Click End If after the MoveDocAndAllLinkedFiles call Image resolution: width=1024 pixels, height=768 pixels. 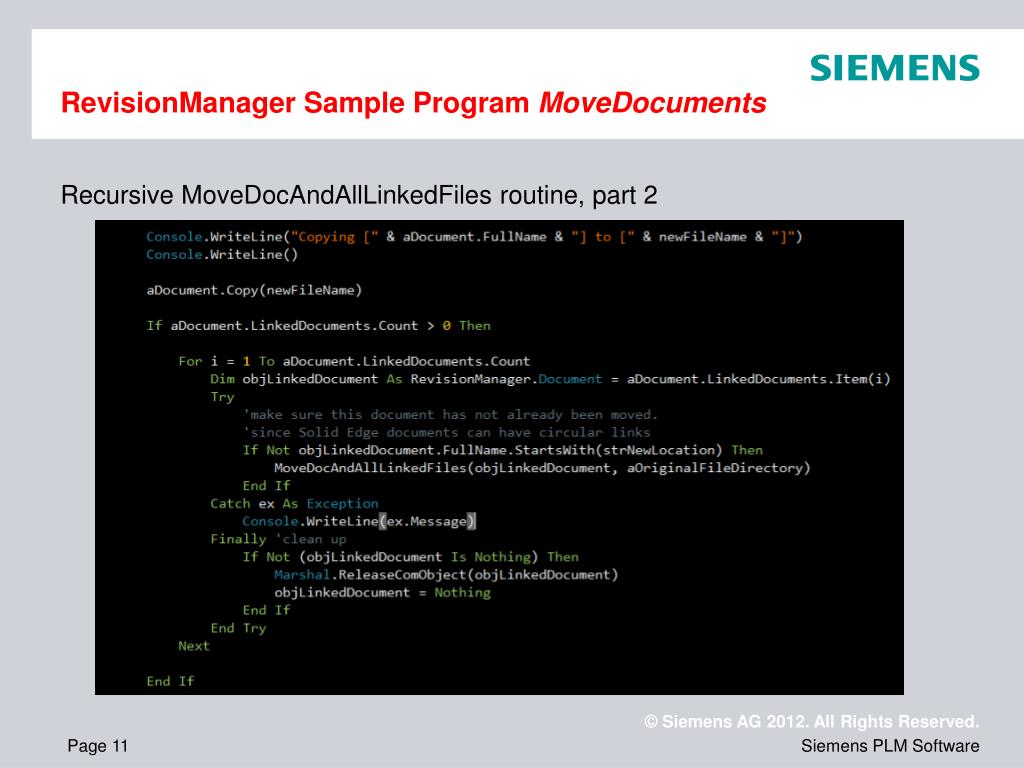point(266,485)
